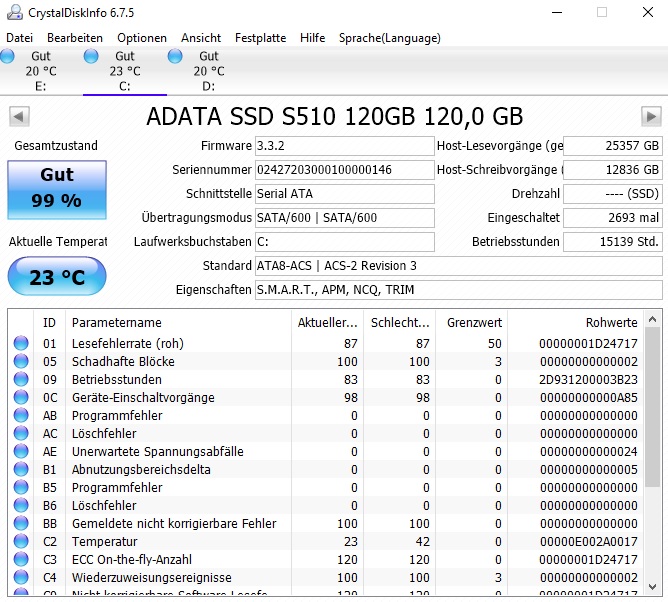Screen dimensions: 668x602
Task: Click the 23 °C temperature button
Action: point(57,277)
